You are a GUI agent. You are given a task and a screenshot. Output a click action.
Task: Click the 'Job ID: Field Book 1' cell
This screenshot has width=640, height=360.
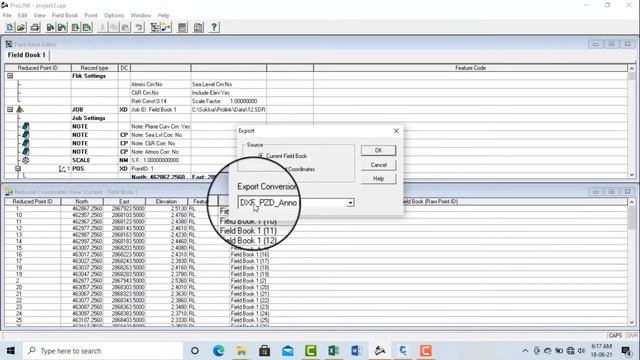[x=160, y=109]
